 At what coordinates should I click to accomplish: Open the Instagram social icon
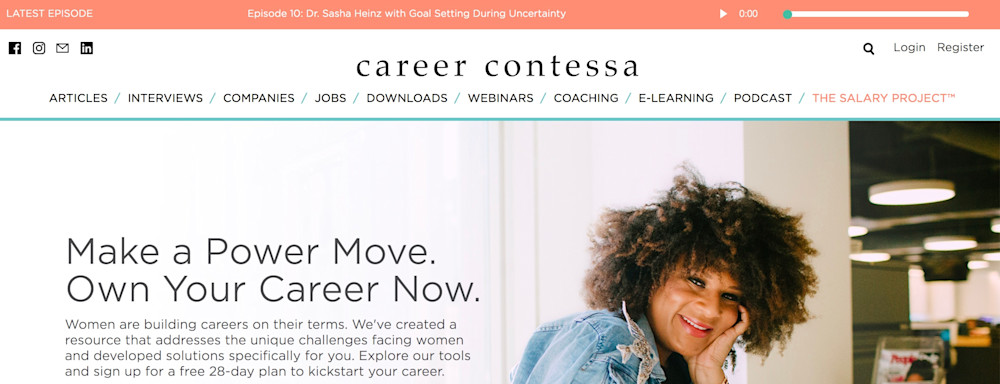click(x=39, y=48)
